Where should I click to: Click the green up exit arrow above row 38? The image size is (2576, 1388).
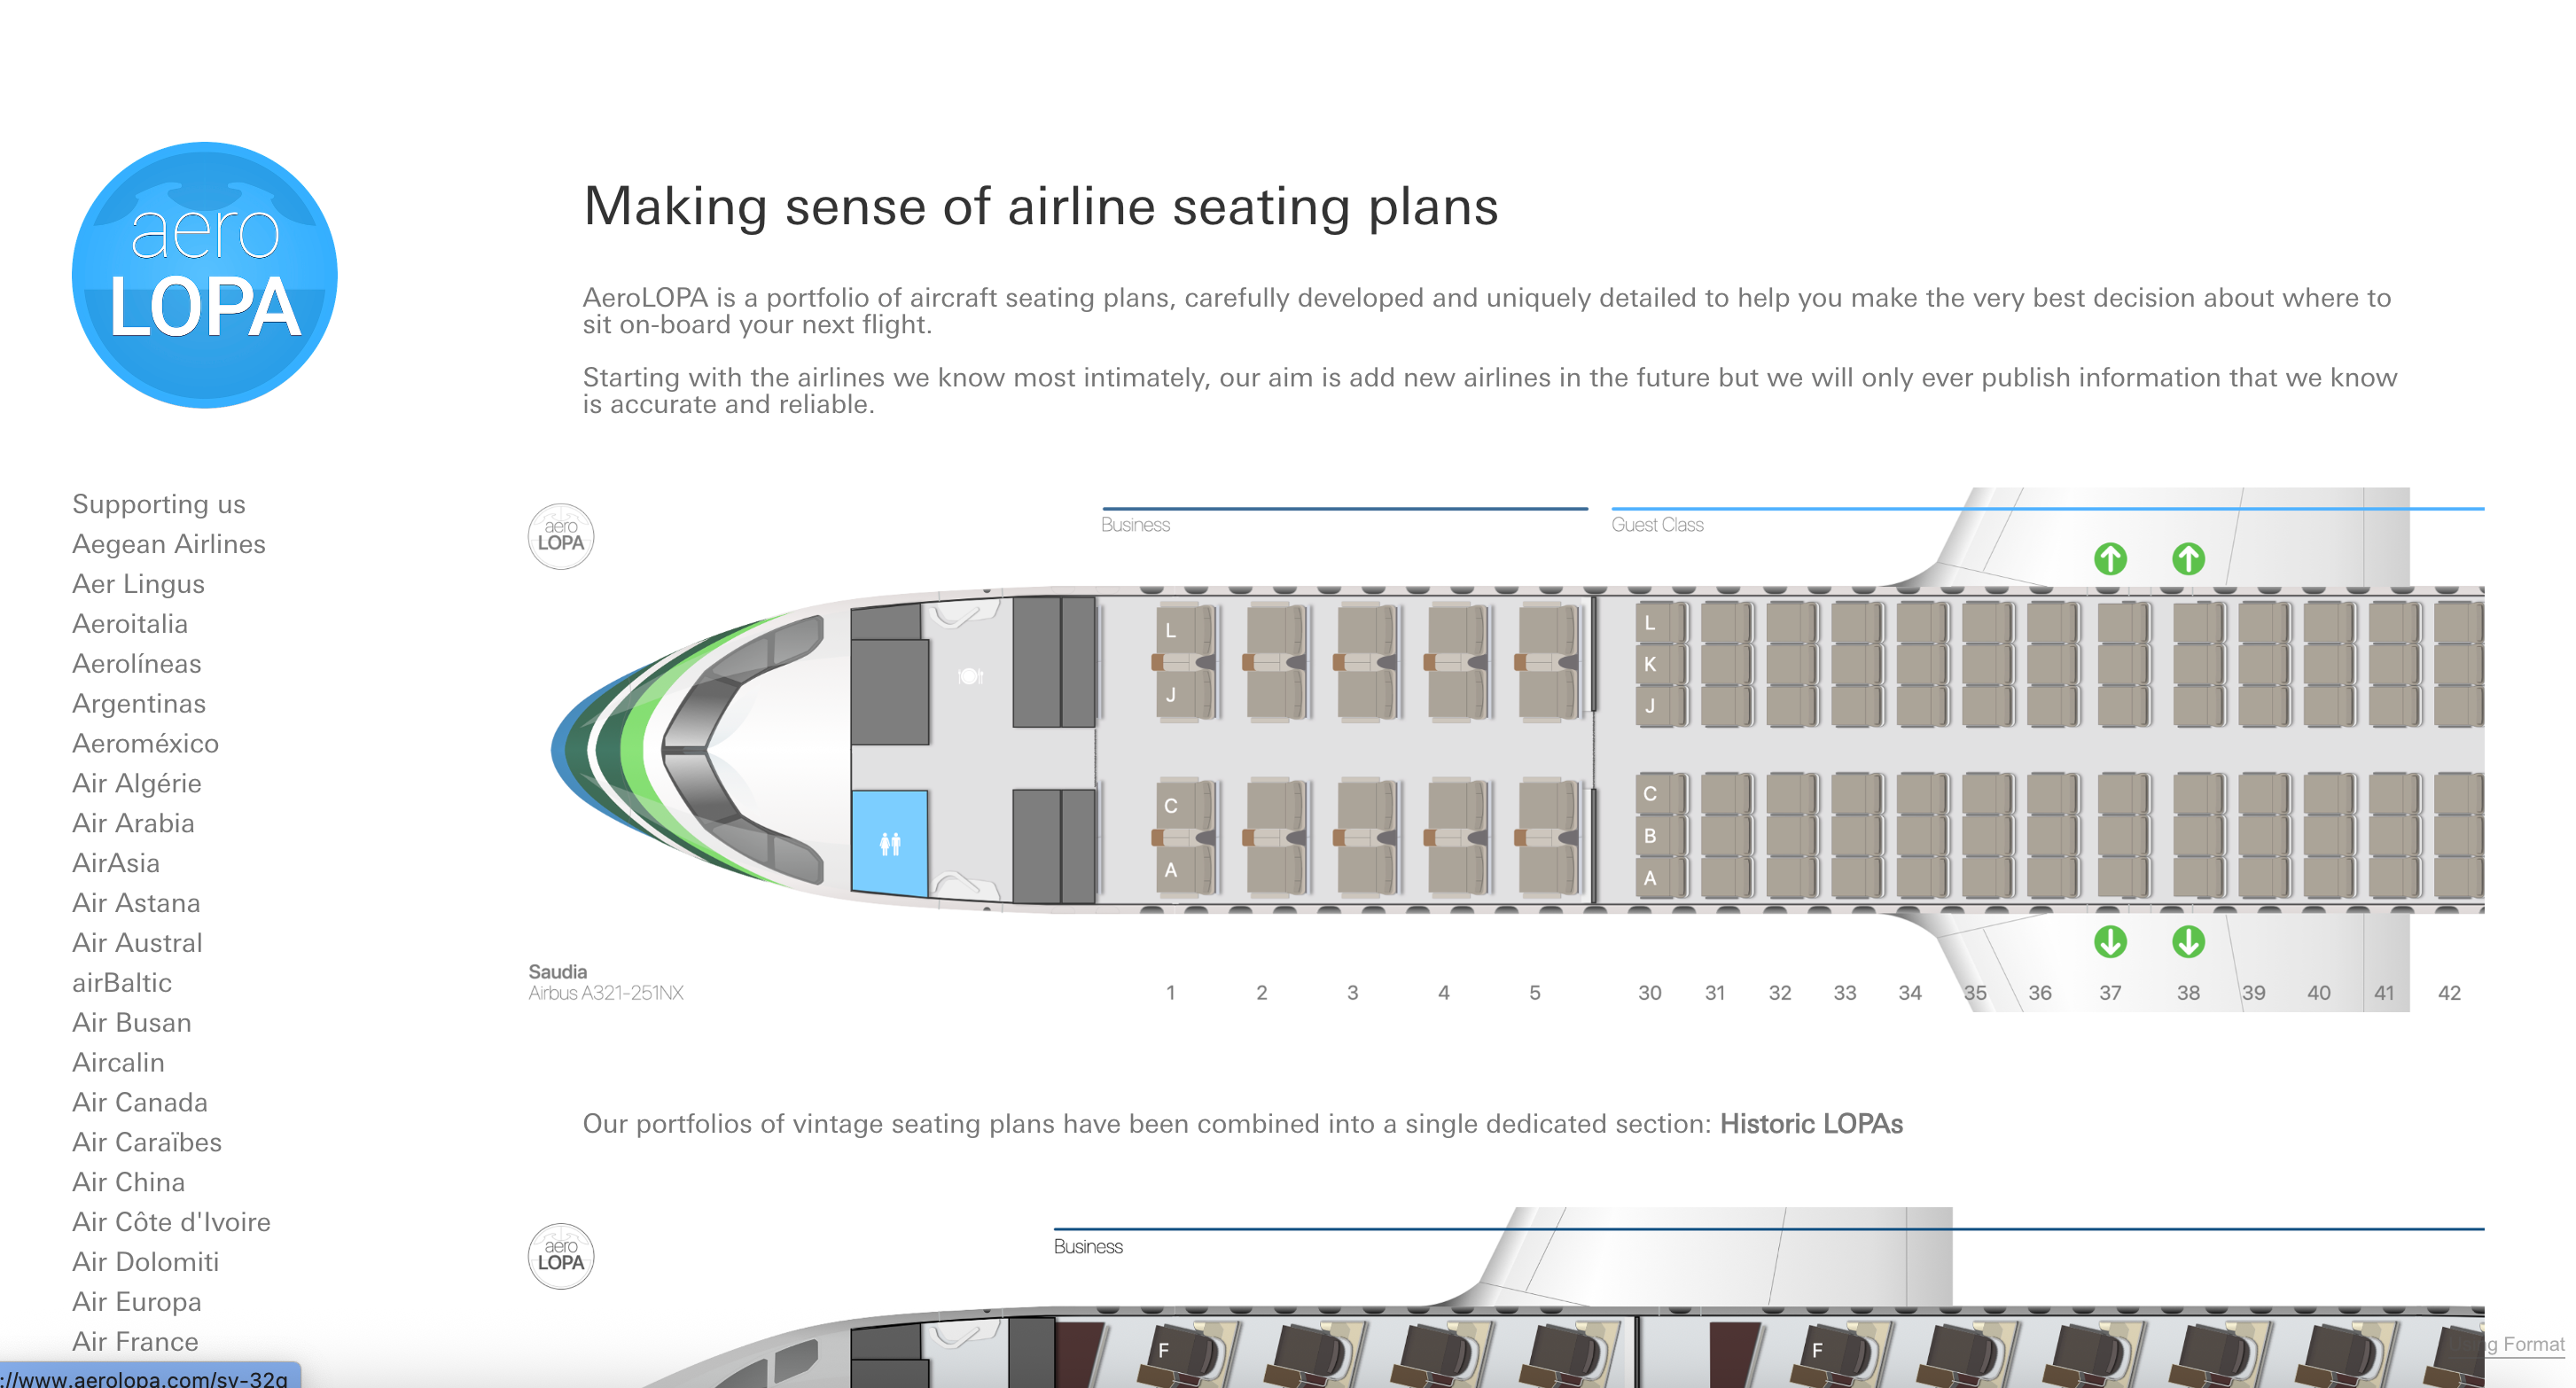click(x=2187, y=559)
